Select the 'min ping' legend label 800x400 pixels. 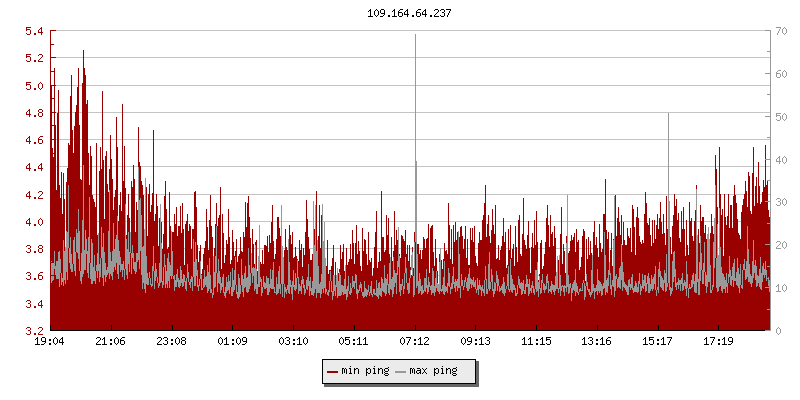point(364,372)
